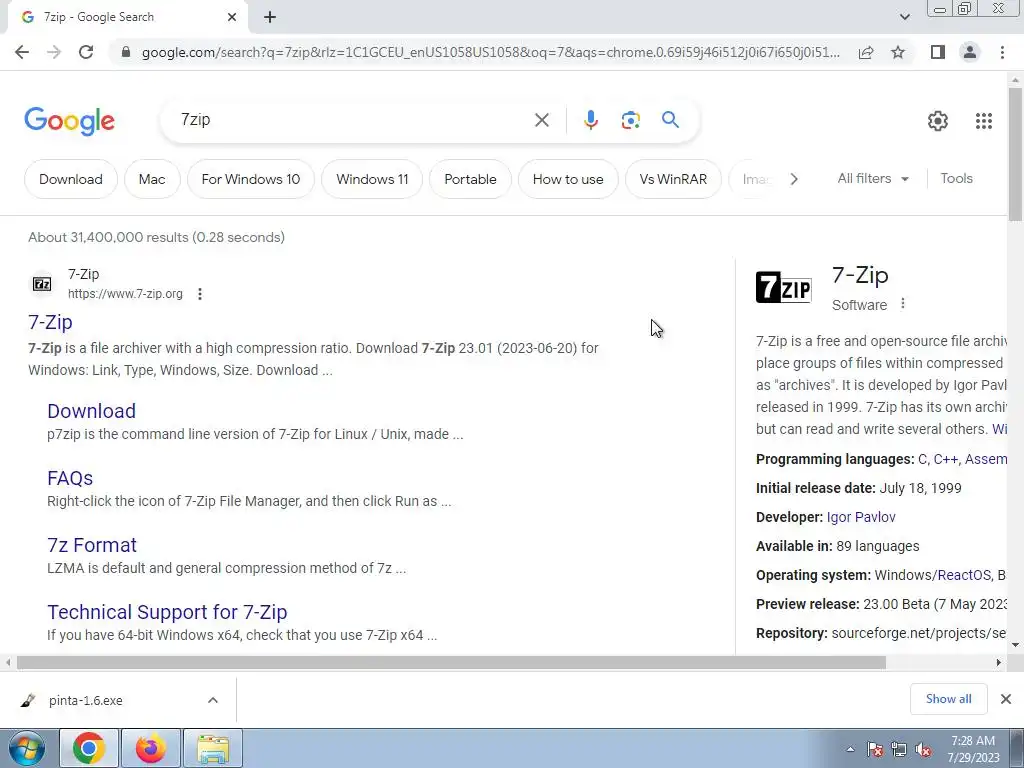Bookmark this page with the star
The height and width of the screenshot is (768, 1024).
(x=898, y=52)
